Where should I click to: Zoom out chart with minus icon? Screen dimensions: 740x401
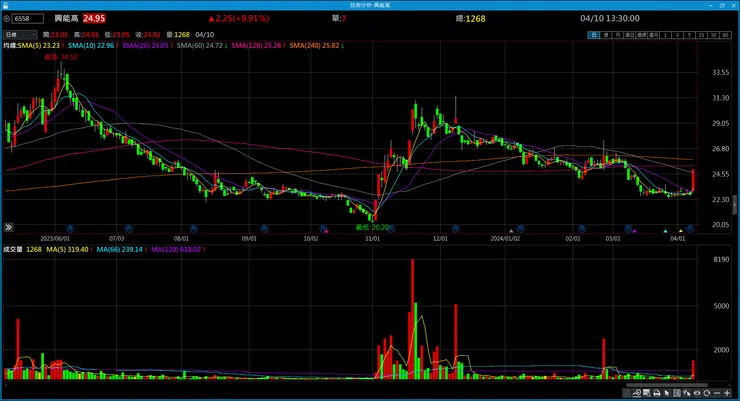[717, 393]
